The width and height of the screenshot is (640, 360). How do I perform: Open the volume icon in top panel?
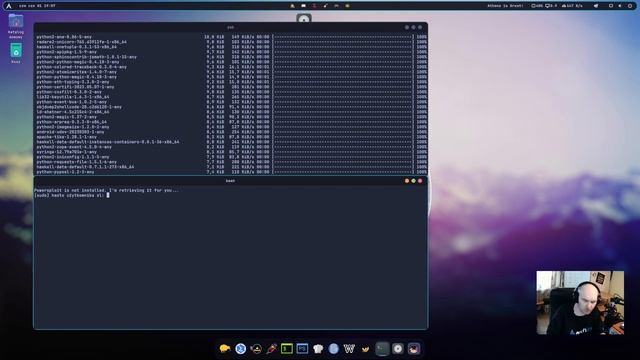point(620,6)
